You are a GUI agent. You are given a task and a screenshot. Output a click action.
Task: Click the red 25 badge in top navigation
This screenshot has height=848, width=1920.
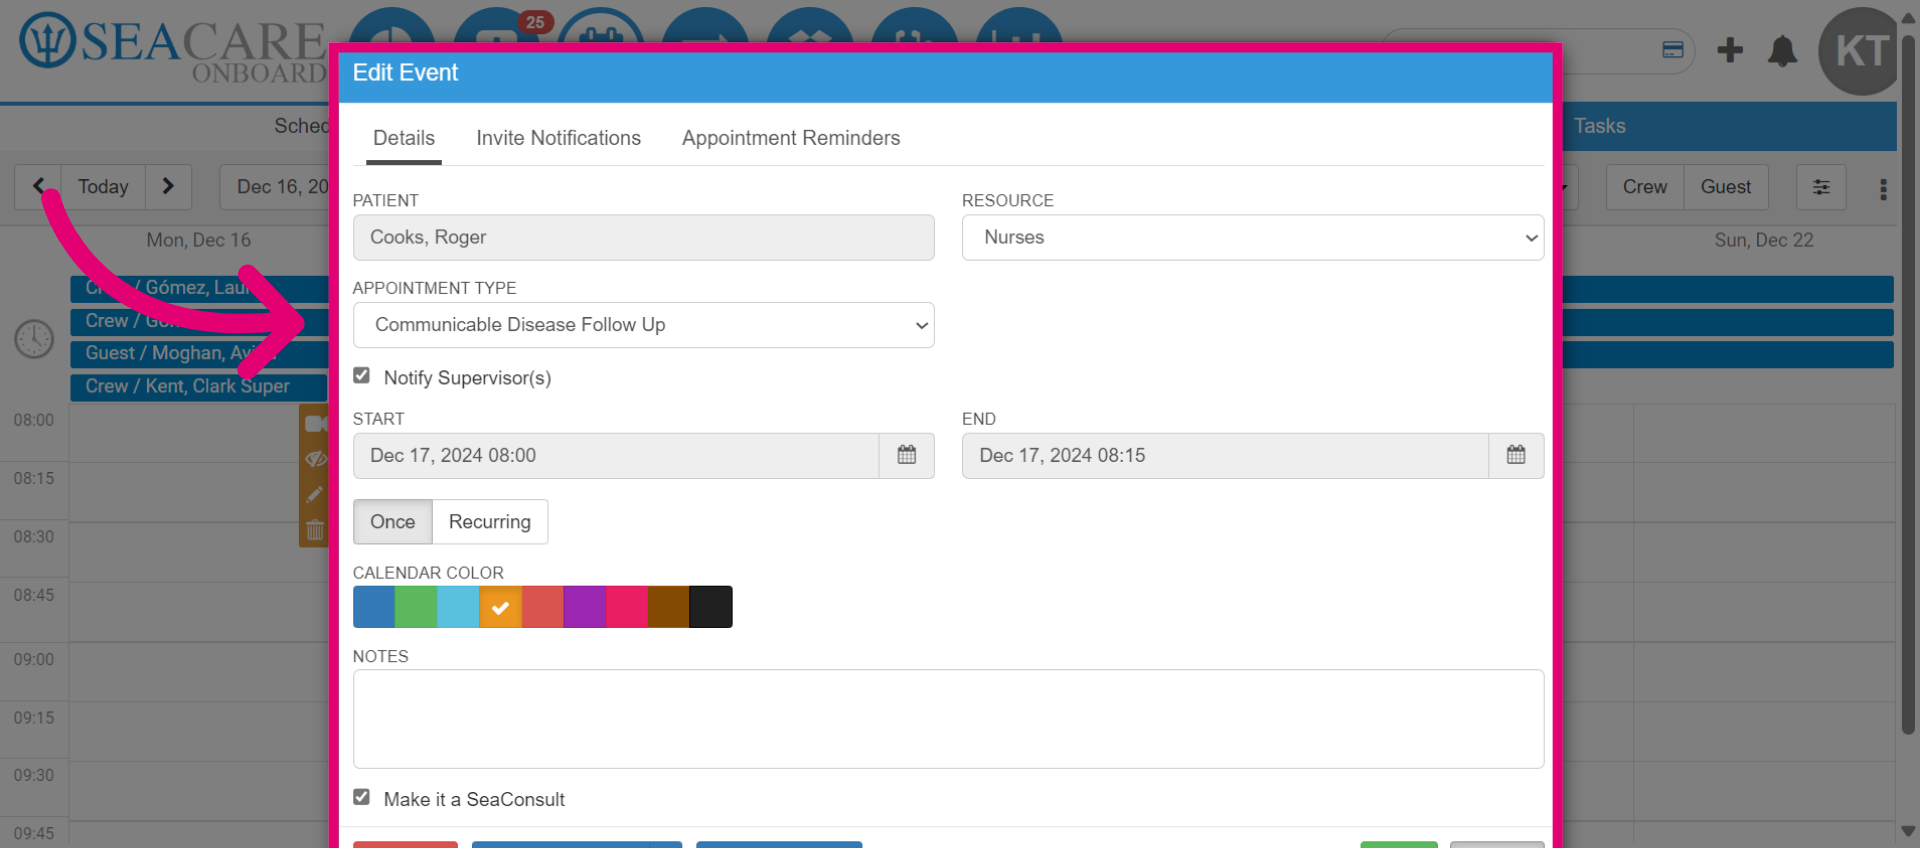click(535, 22)
